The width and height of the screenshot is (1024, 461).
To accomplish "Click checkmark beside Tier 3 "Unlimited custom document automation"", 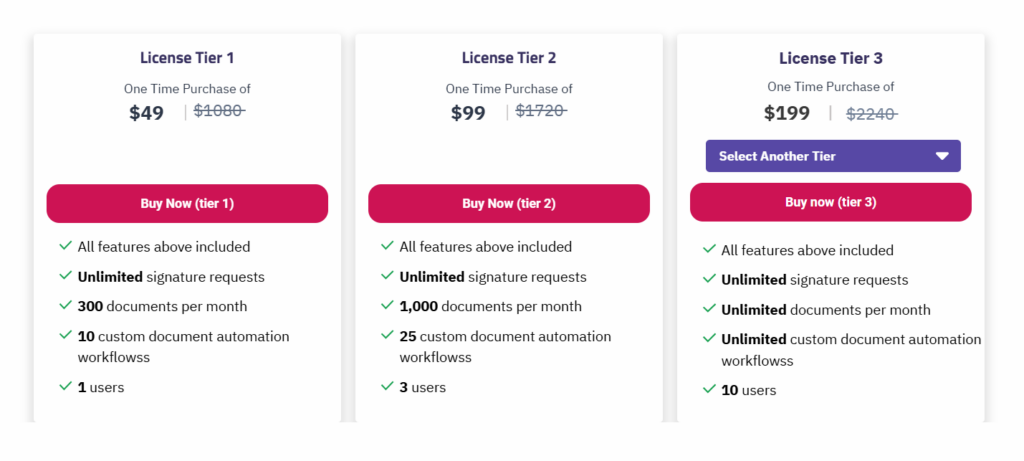I will [709, 338].
